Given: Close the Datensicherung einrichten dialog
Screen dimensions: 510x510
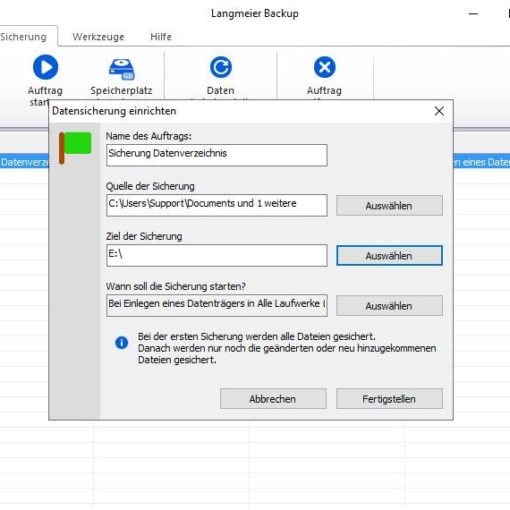Looking at the screenshot, I should tap(439, 111).
